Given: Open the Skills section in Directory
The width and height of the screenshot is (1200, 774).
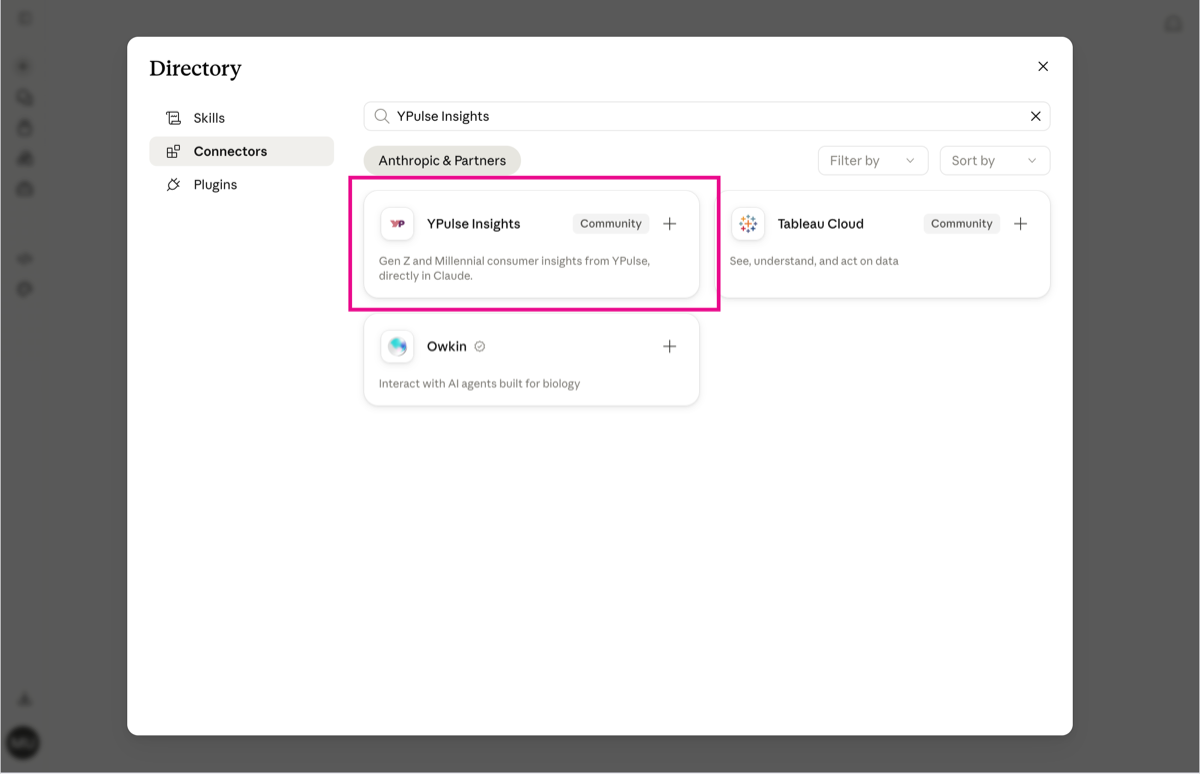Looking at the screenshot, I should click(241, 118).
